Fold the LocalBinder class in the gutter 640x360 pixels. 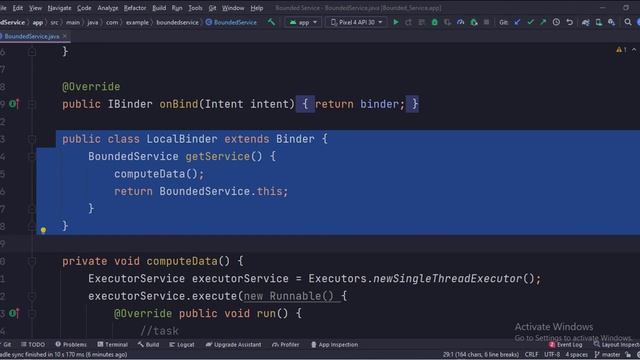point(32,139)
